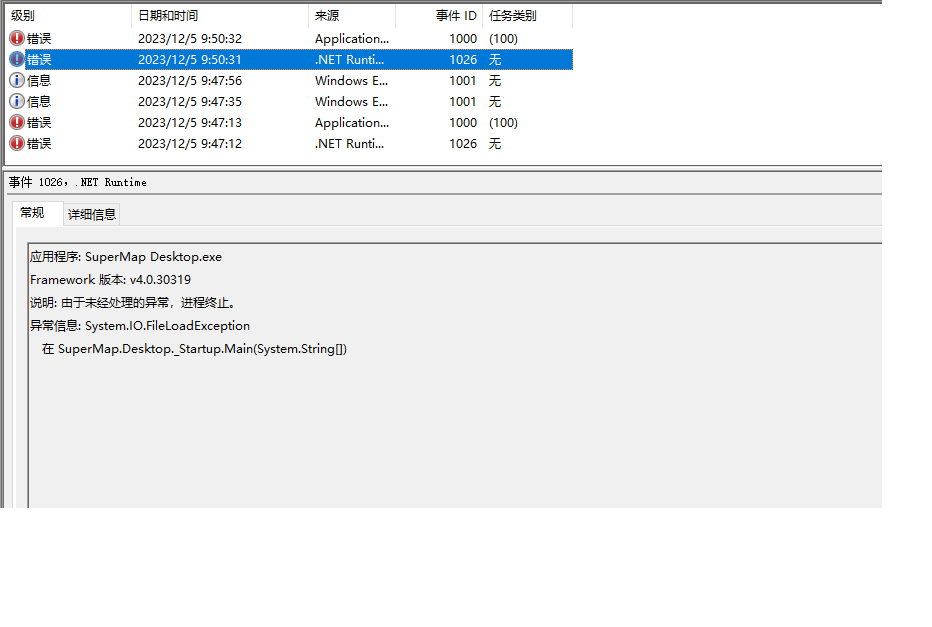
Task: Click task category (100) in 9:50:32 row
Action: (503, 39)
